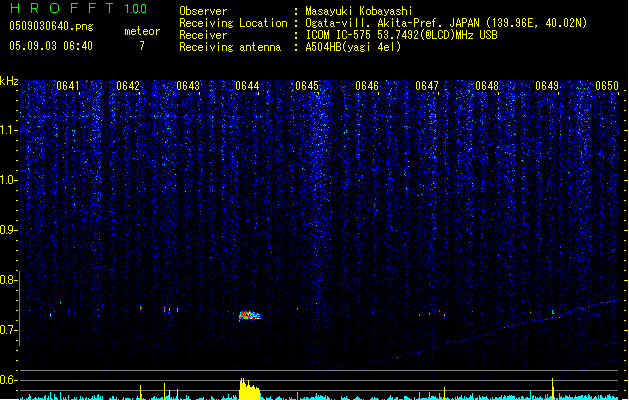Image resolution: width=629 pixels, height=400 pixels.
Task: Click the receiver ICOM IC-575 text
Action: point(402,35)
